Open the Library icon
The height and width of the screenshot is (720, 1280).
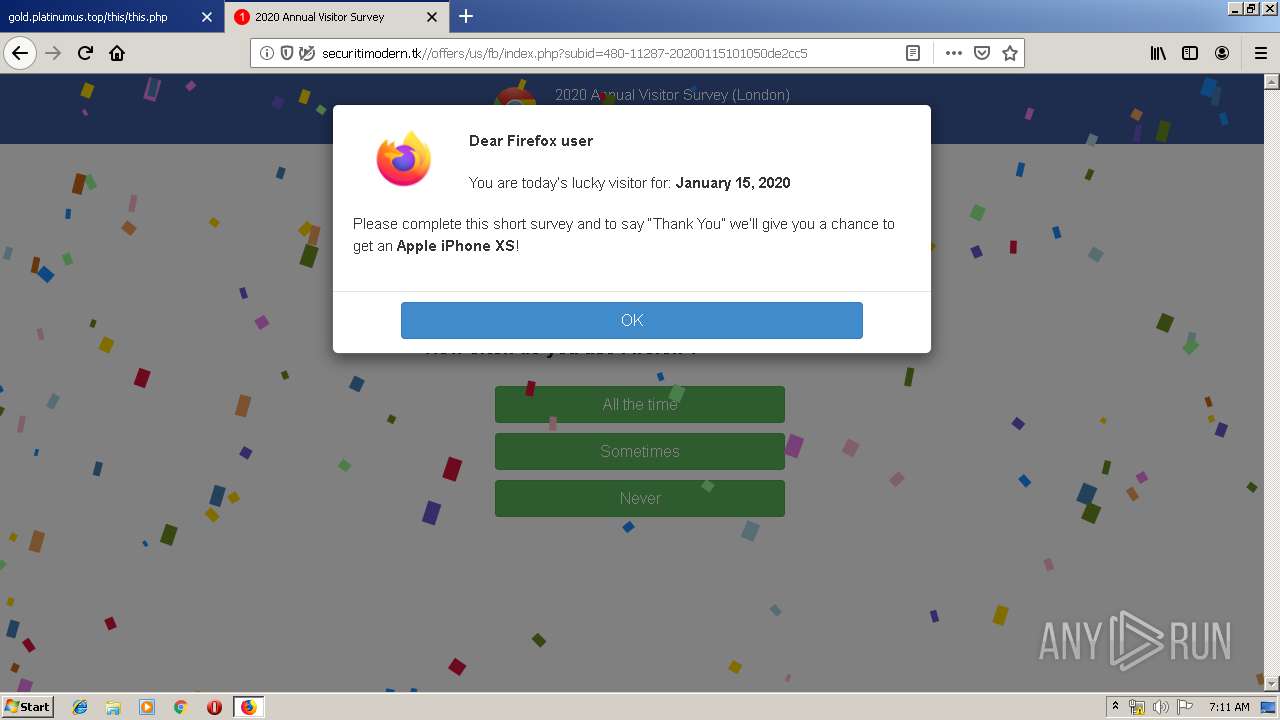(1158, 53)
